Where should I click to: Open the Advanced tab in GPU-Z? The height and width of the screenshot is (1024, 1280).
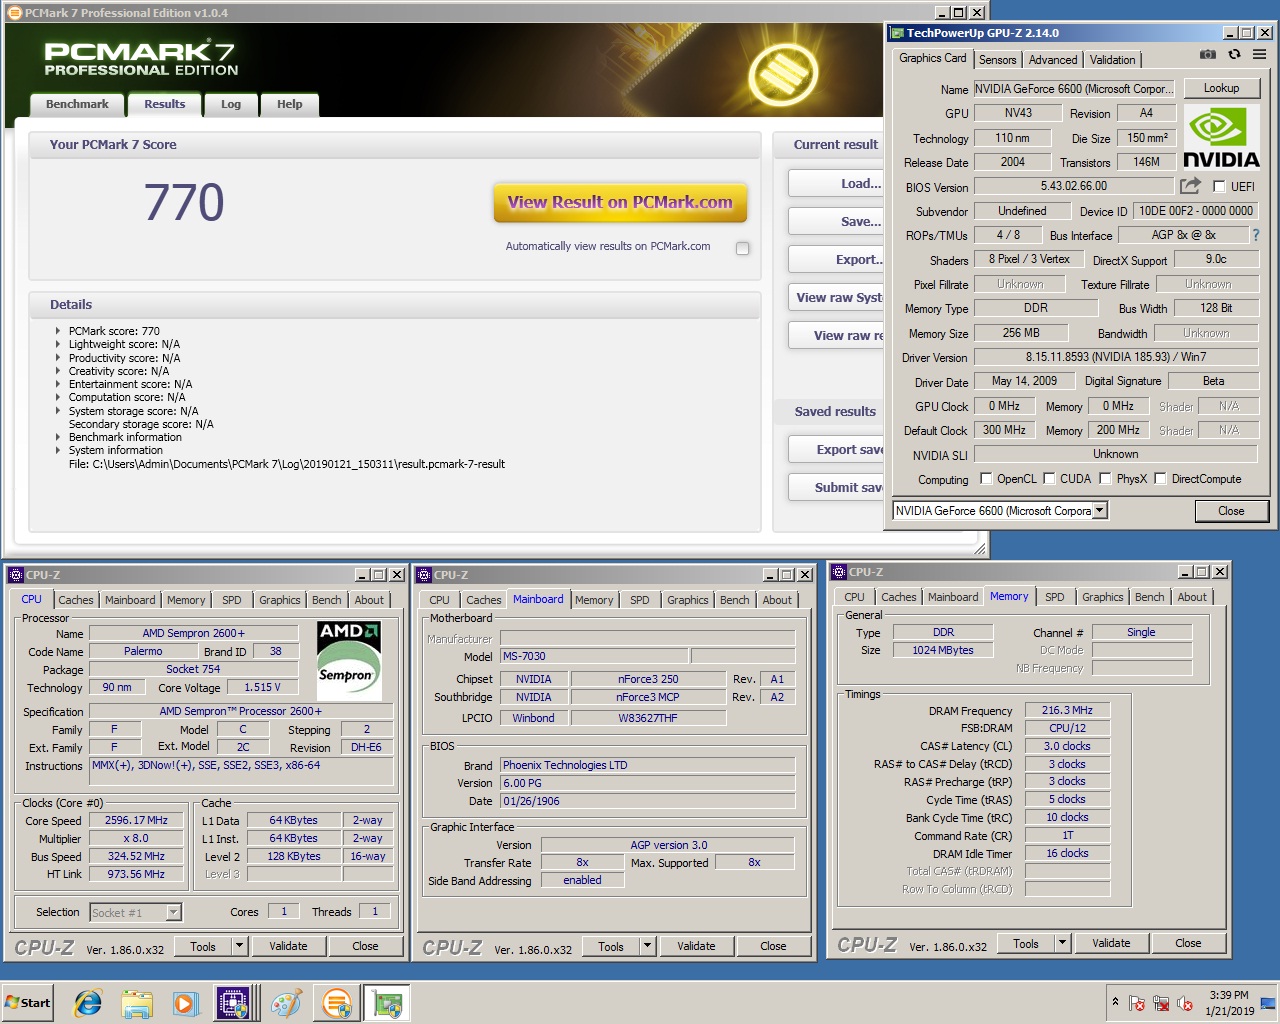(1053, 60)
